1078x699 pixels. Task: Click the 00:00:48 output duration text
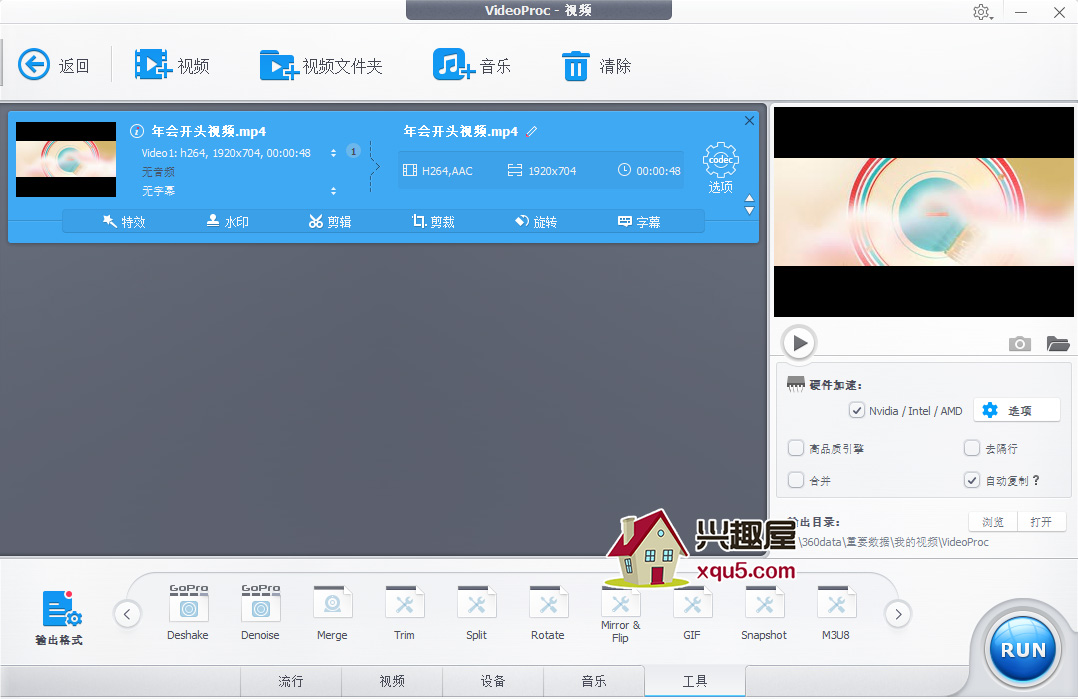click(658, 170)
